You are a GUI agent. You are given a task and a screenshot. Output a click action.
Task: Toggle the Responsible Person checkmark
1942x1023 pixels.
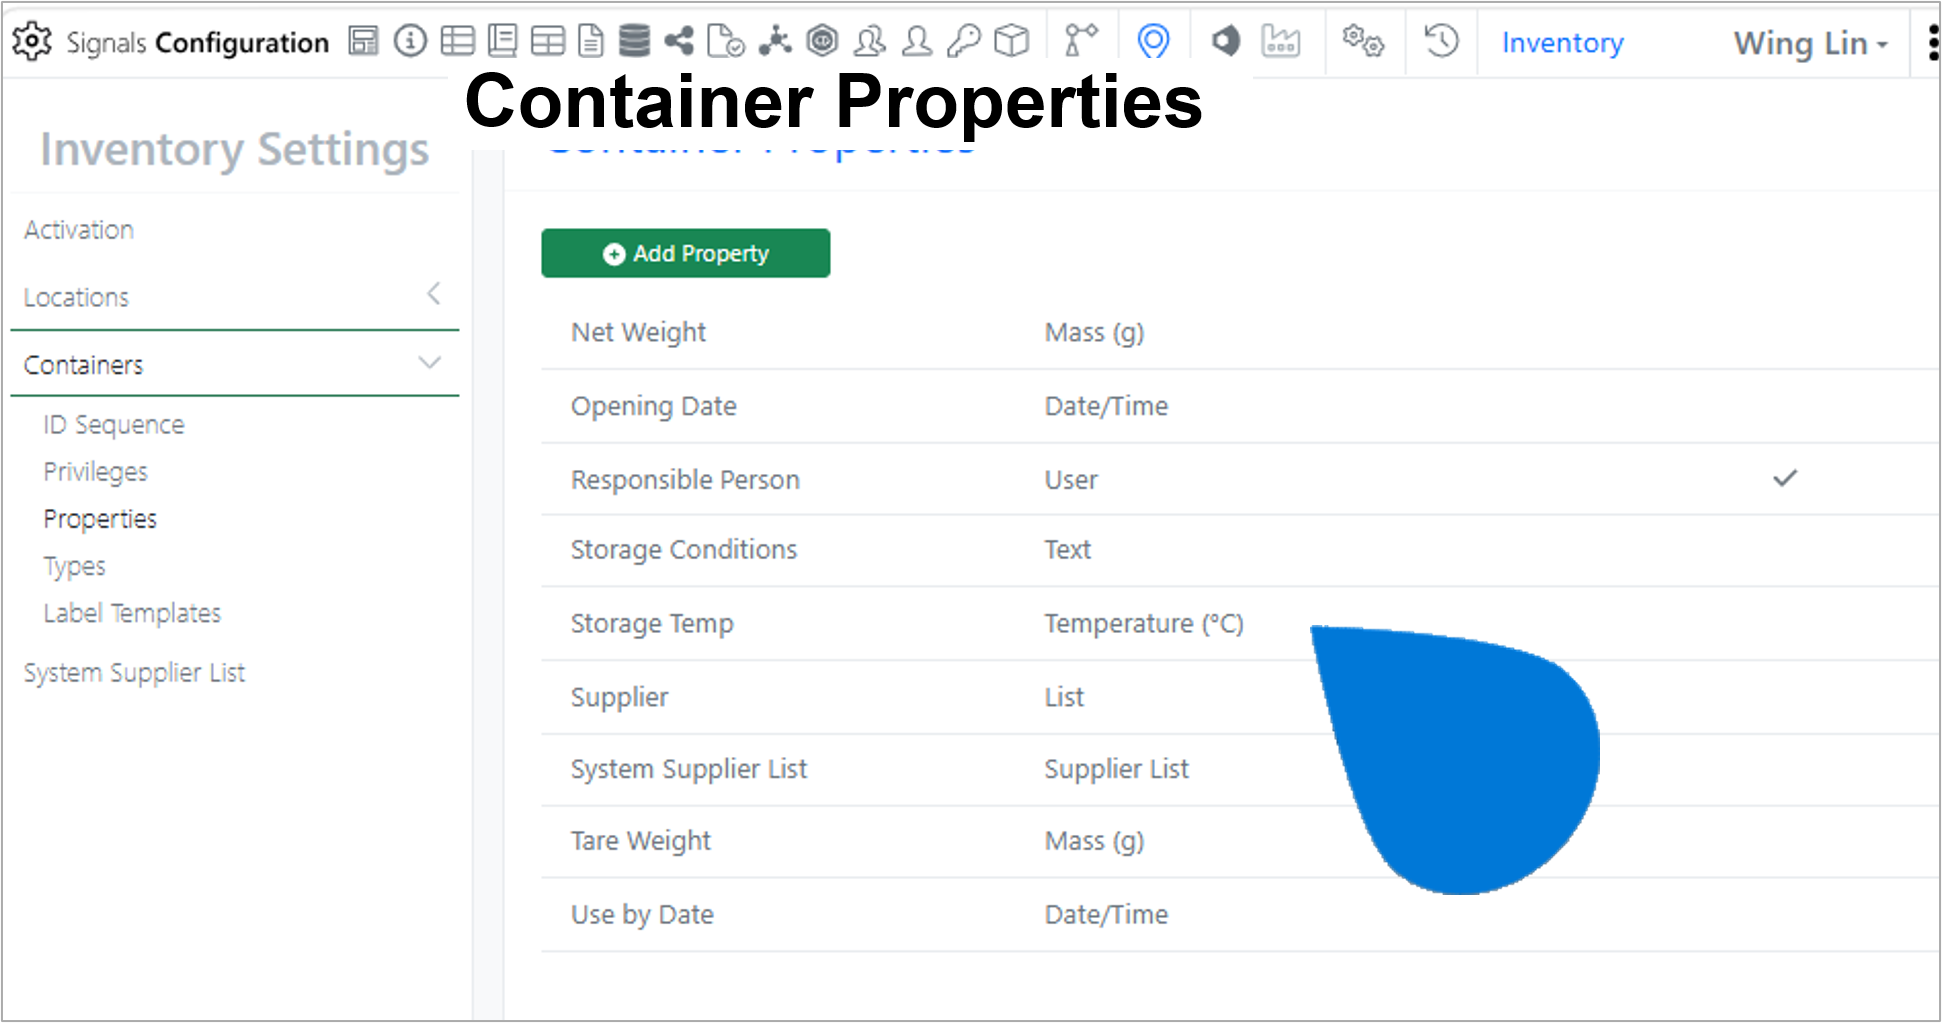[1785, 478]
